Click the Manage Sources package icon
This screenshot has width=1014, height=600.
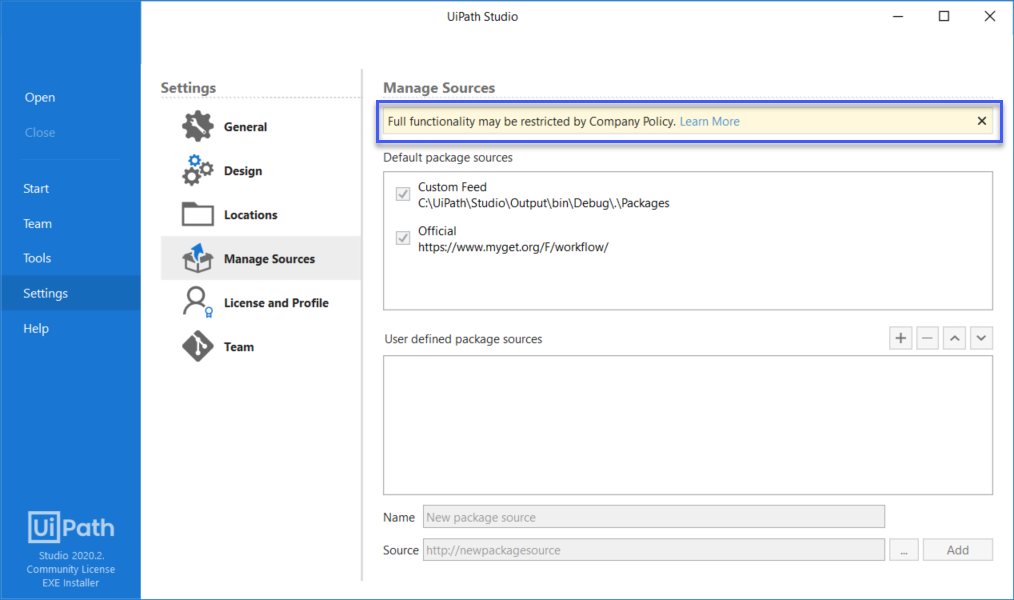(x=196, y=258)
